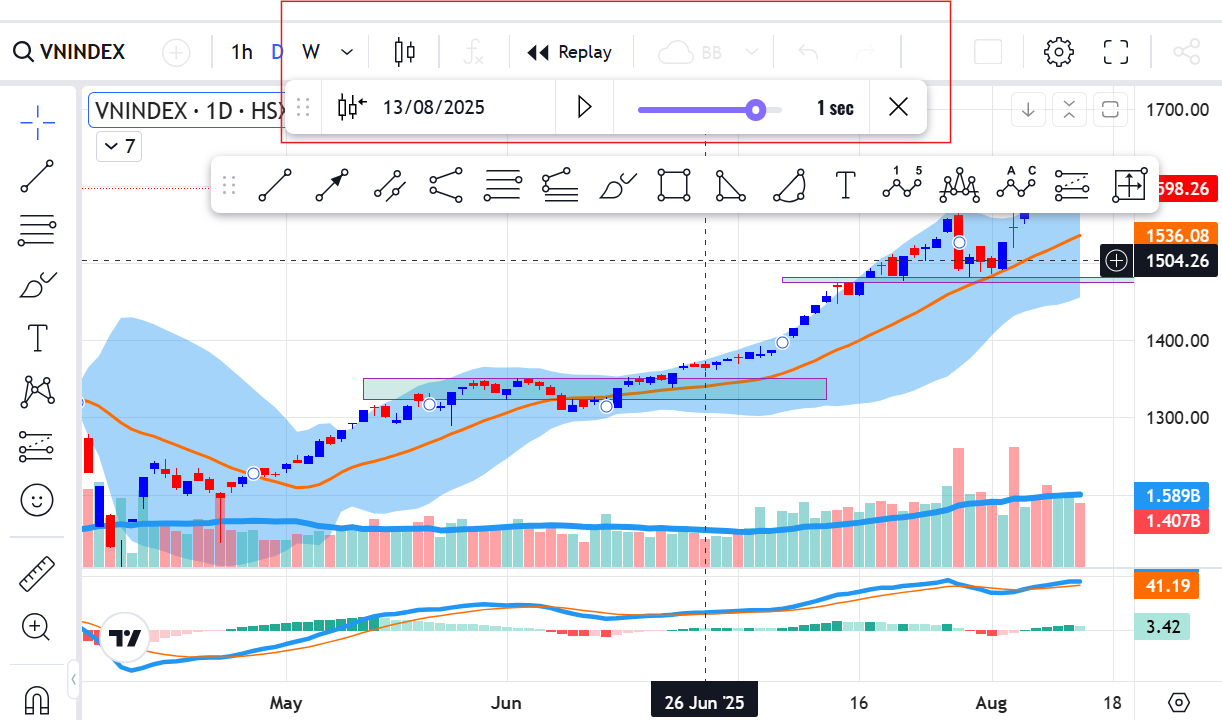Expand the collapsed 7 indicators legend
This screenshot has width=1222, height=720.
119,147
